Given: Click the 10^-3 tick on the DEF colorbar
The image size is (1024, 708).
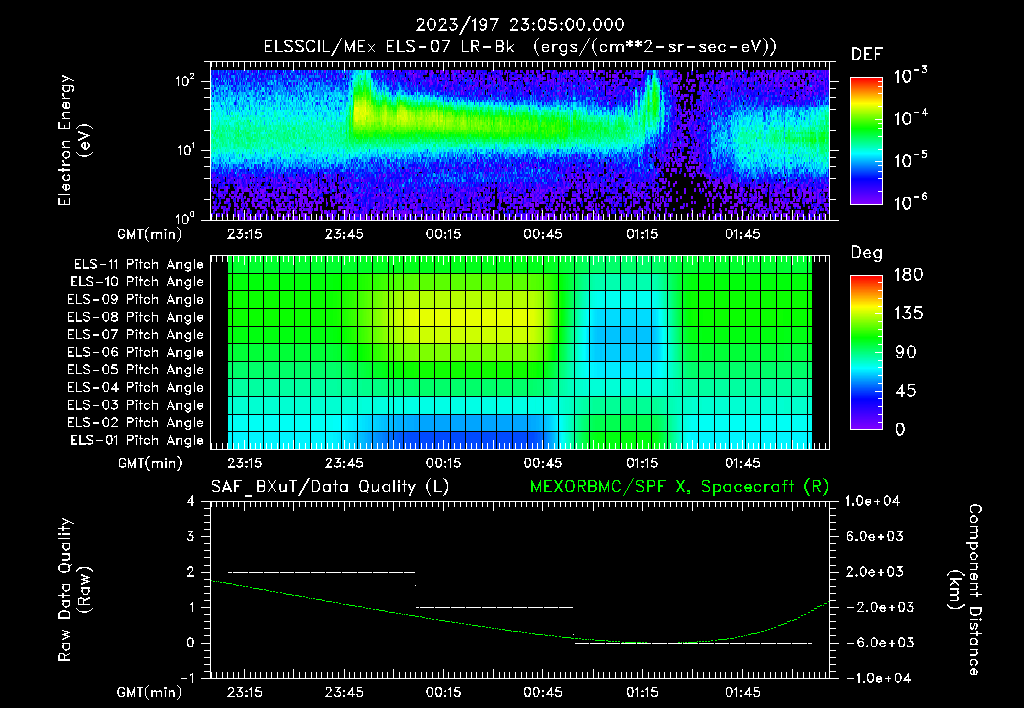Looking at the screenshot, I should [910, 75].
